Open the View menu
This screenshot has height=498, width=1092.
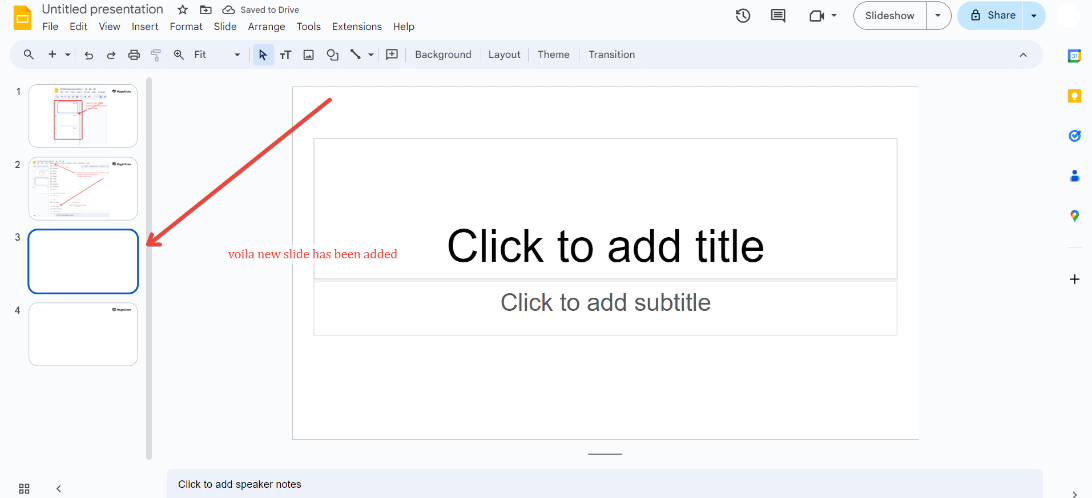109,26
